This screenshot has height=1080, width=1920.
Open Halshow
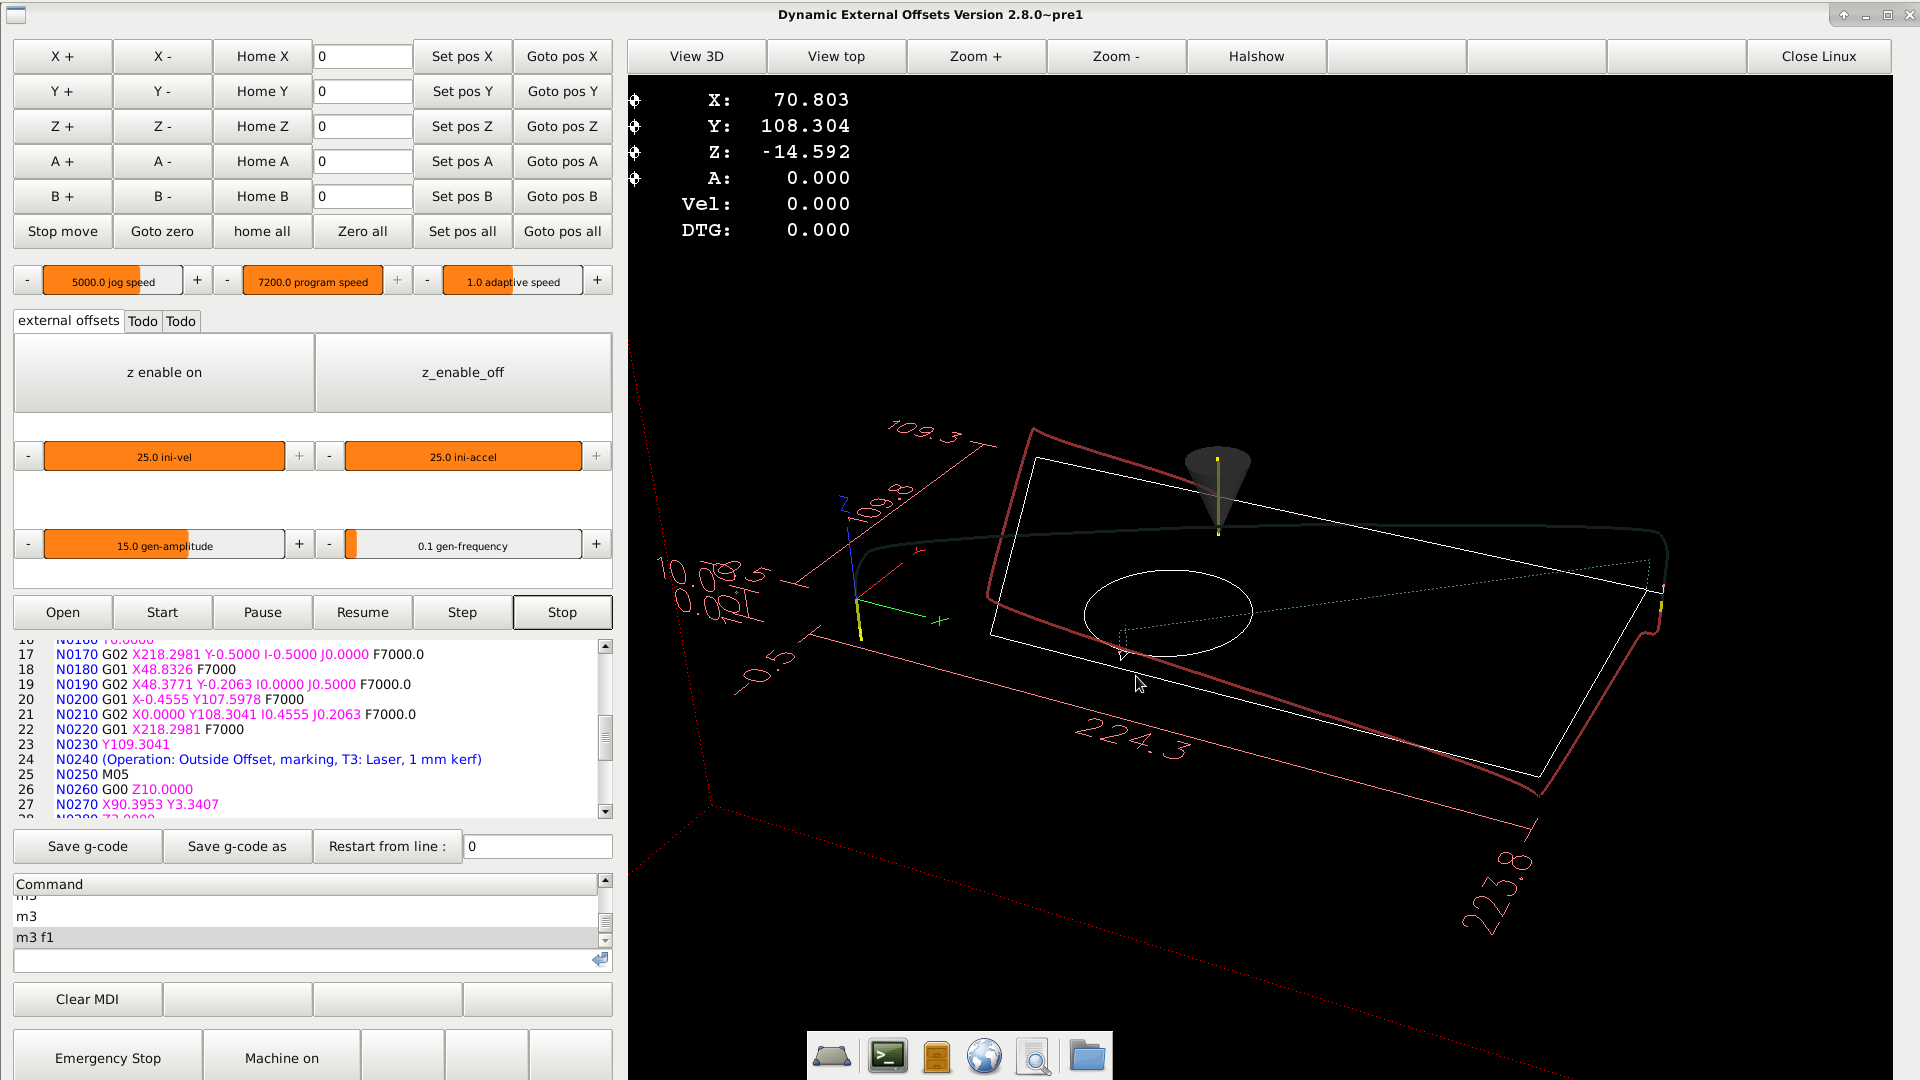(x=1257, y=56)
